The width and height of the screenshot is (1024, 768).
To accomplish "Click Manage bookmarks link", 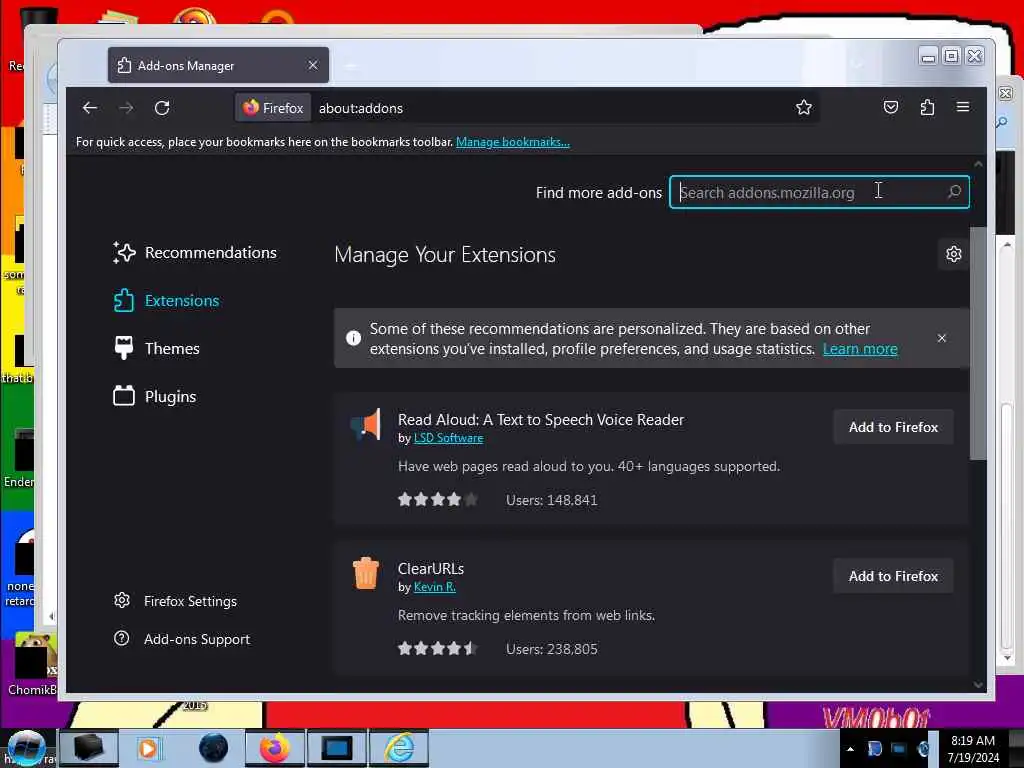I will coord(513,142).
